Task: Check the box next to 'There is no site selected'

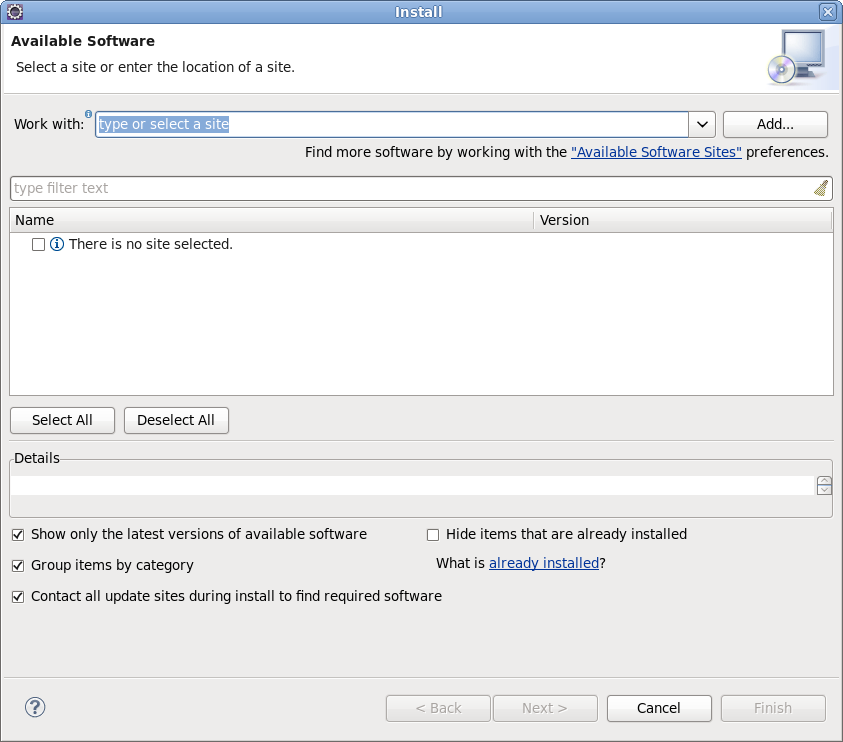Action: (x=37, y=244)
